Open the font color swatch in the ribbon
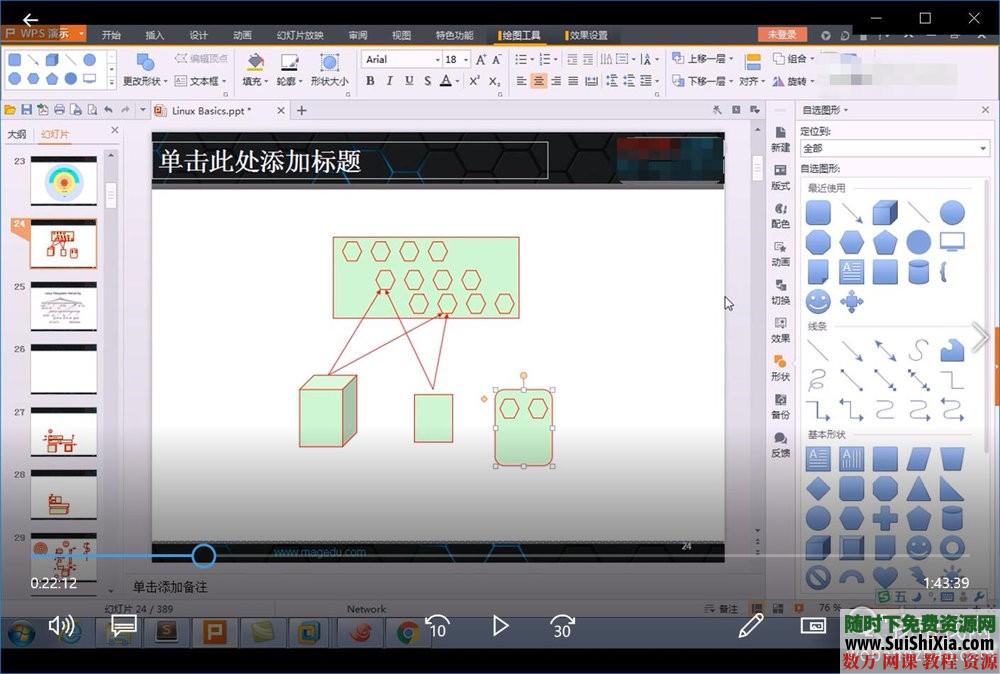1000x674 pixels. (446, 81)
